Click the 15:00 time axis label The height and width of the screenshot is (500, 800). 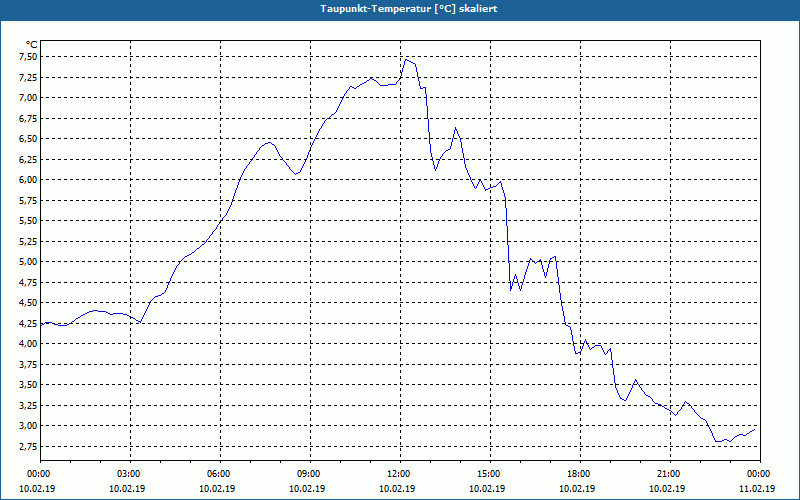coord(490,474)
